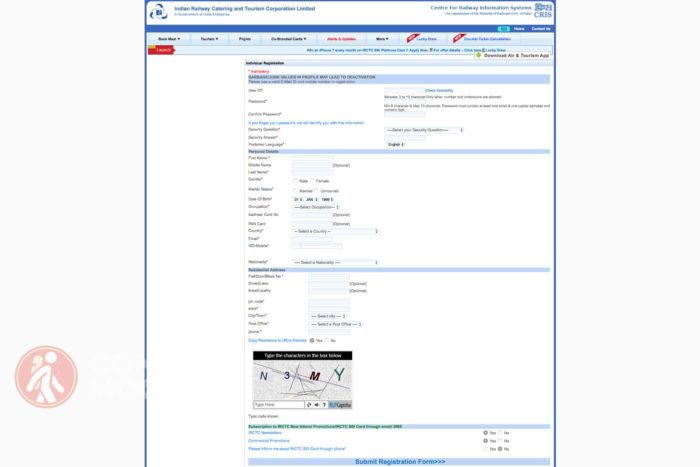Choose Married marital status

[x=295, y=191]
